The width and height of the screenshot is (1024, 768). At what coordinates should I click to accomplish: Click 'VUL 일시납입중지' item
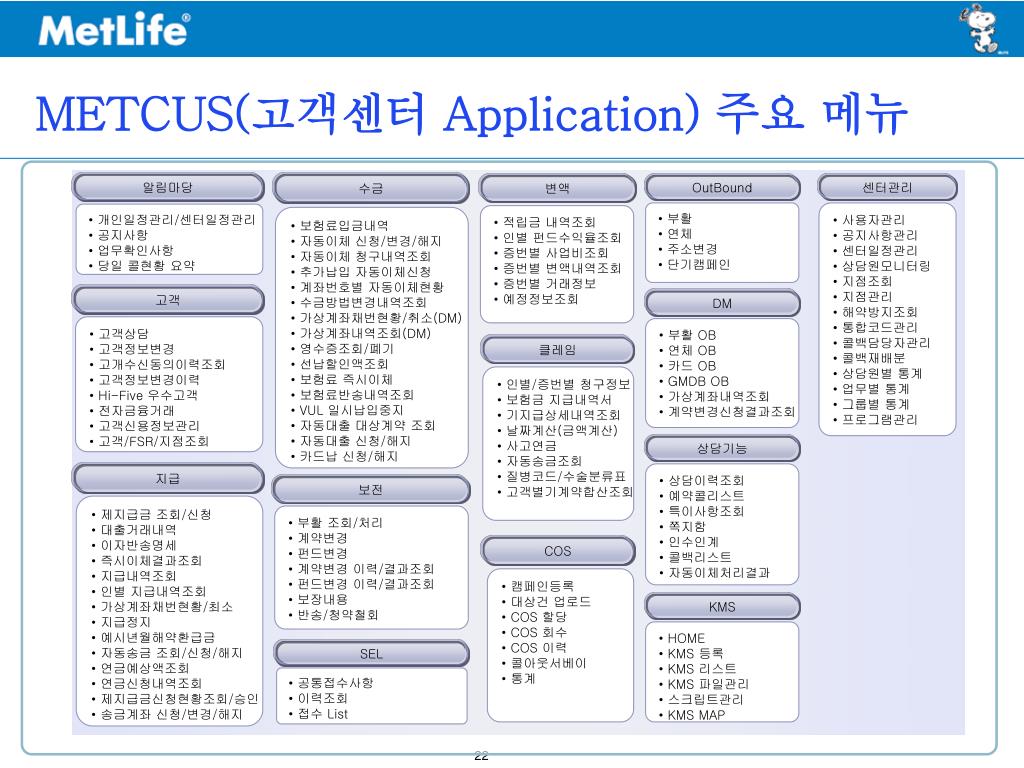pyautogui.click(x=351, y=410)
